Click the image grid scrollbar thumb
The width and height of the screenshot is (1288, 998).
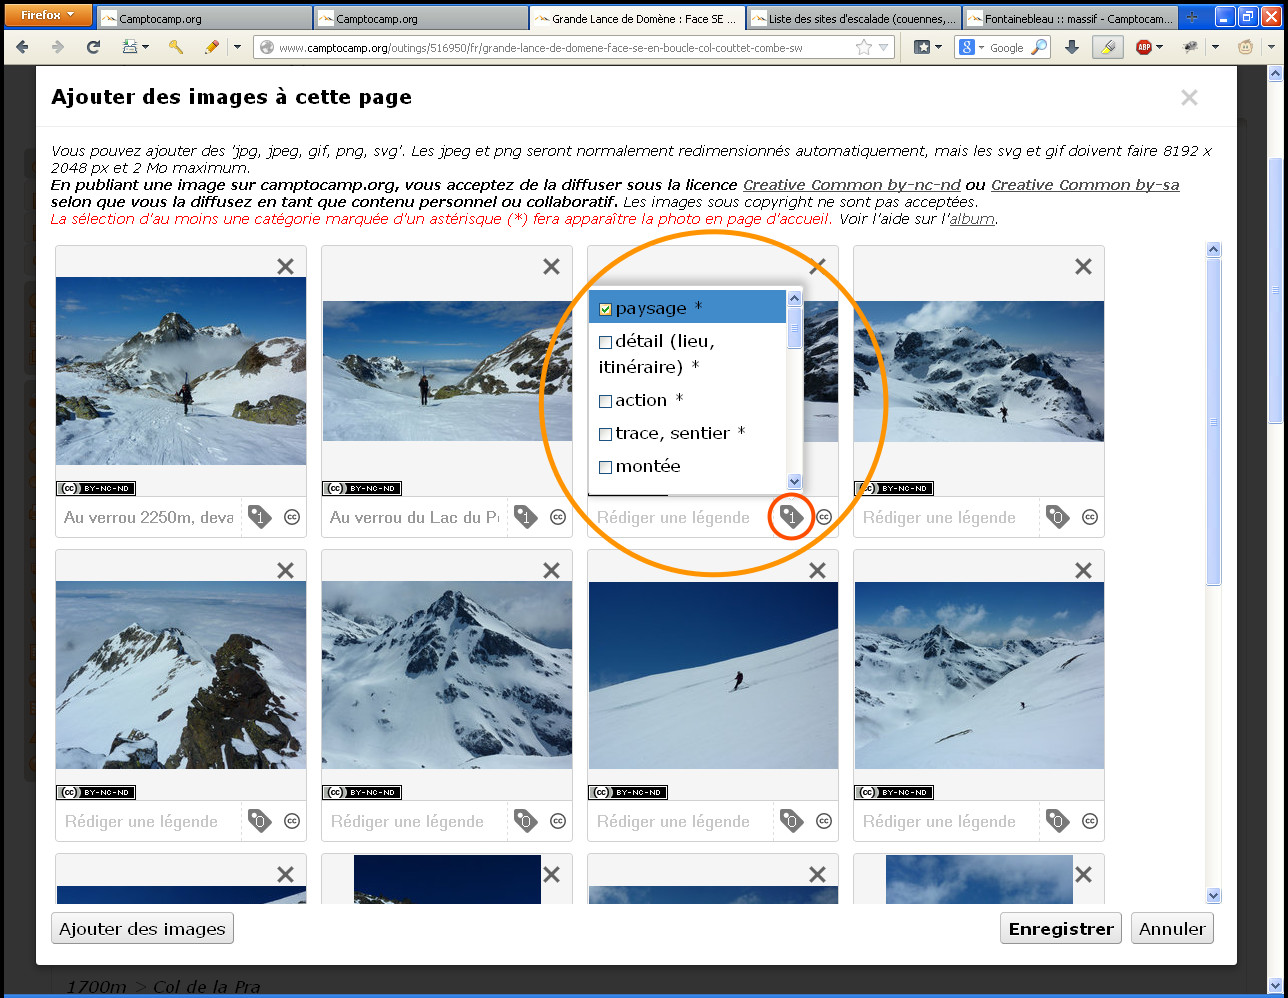coord(1214,421)
